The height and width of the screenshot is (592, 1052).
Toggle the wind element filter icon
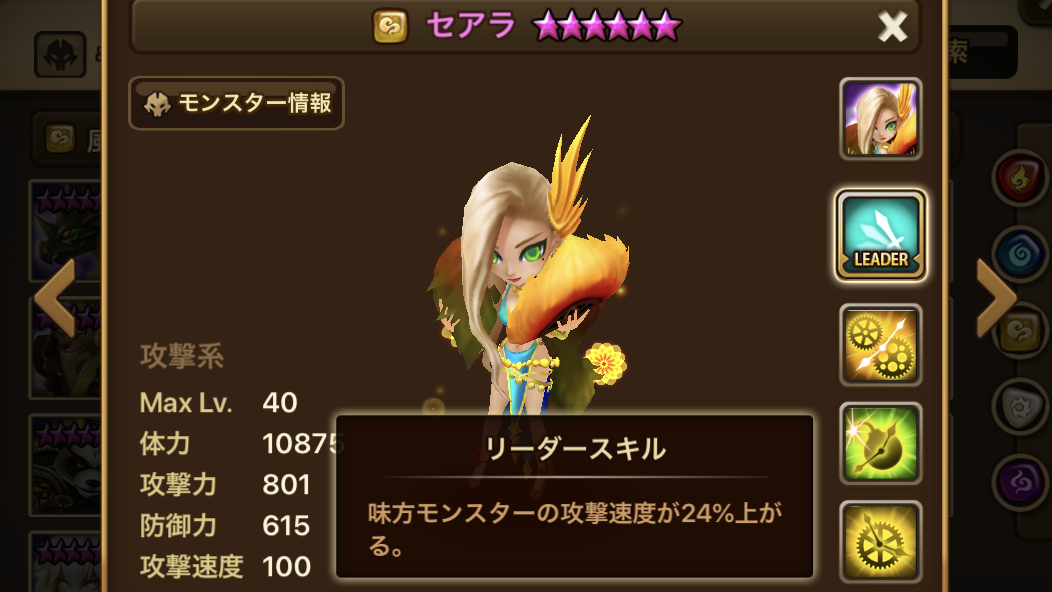(x=1020, y=330)
